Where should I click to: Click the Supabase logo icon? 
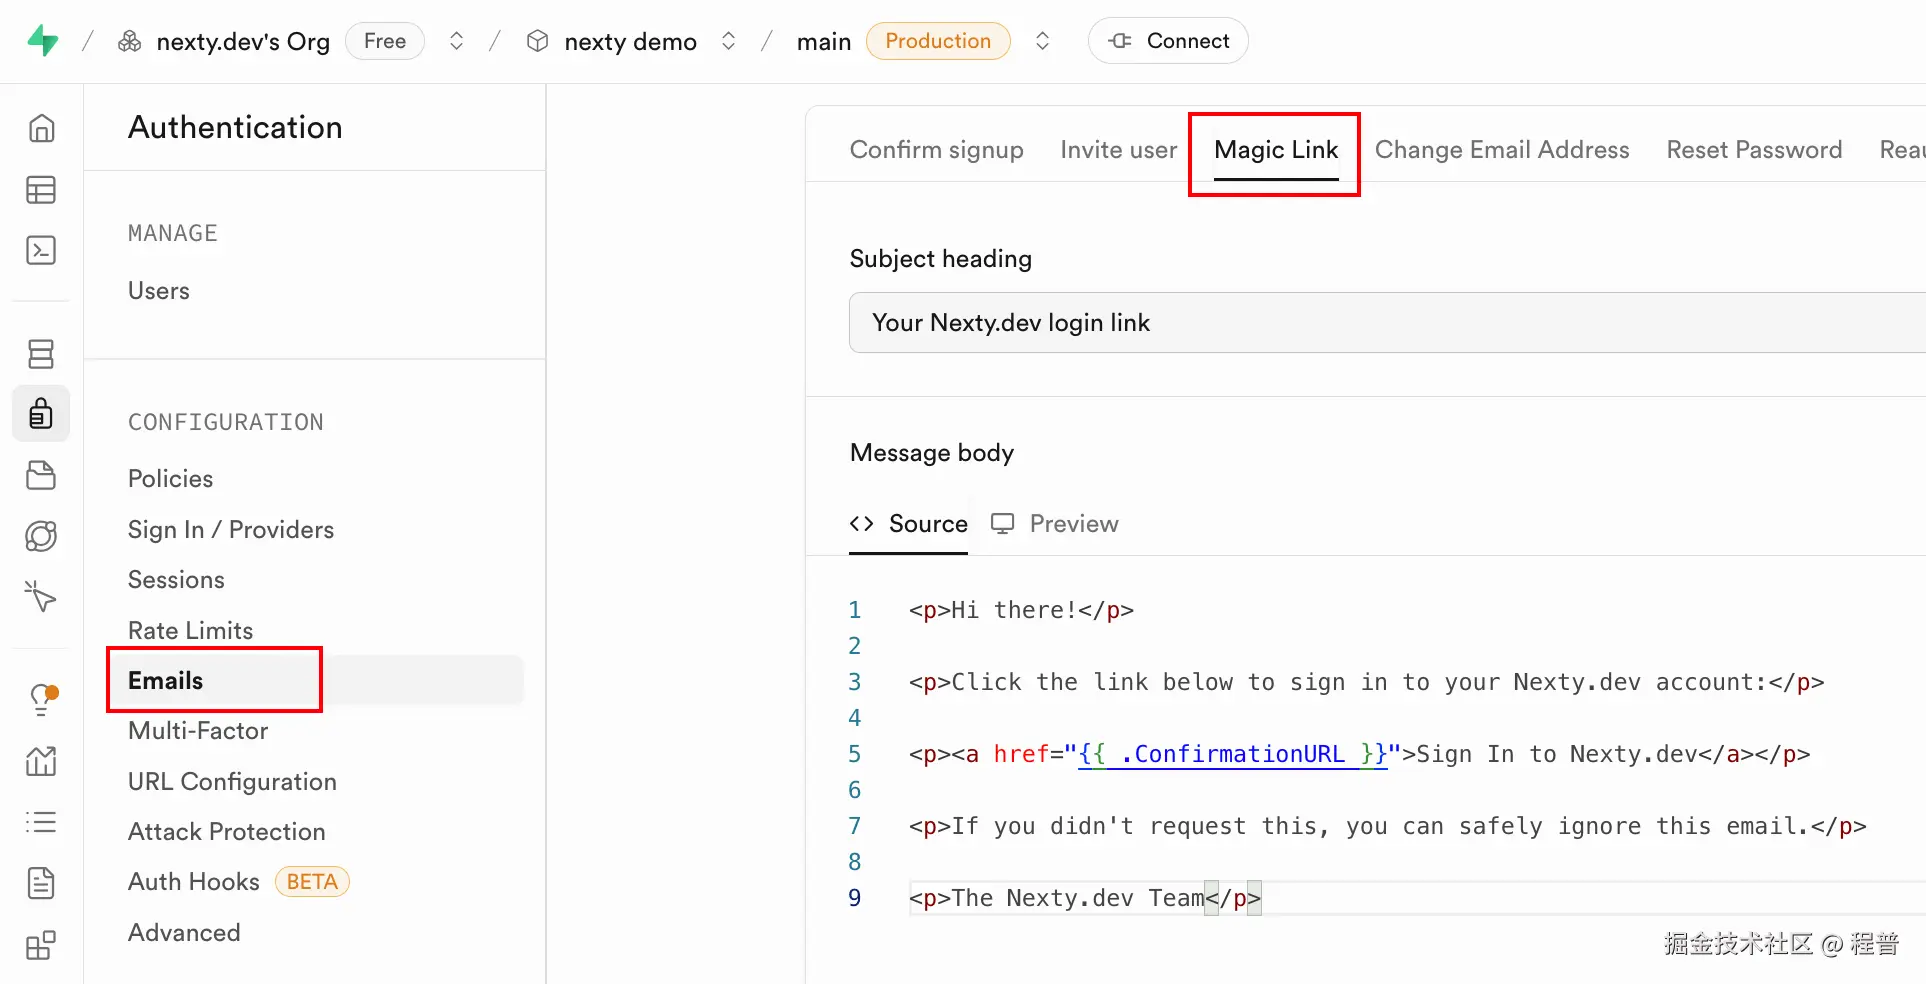42,41
